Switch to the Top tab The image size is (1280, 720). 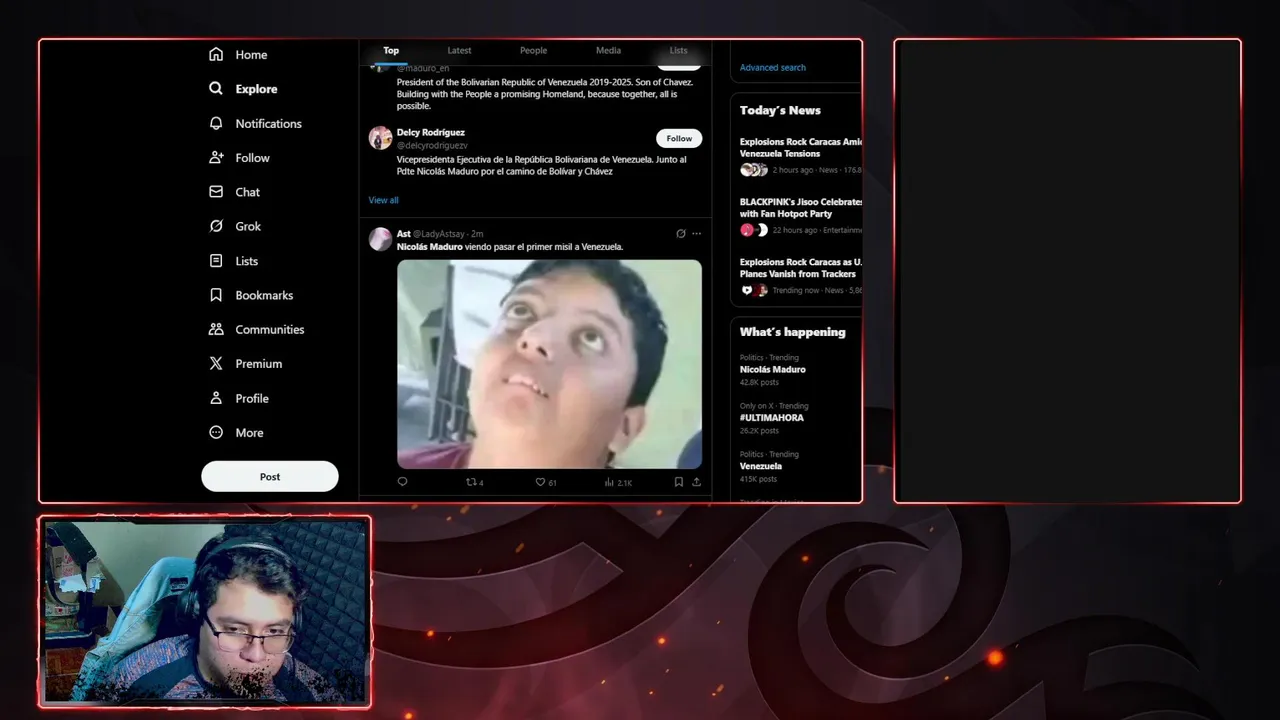coord(391,51)
